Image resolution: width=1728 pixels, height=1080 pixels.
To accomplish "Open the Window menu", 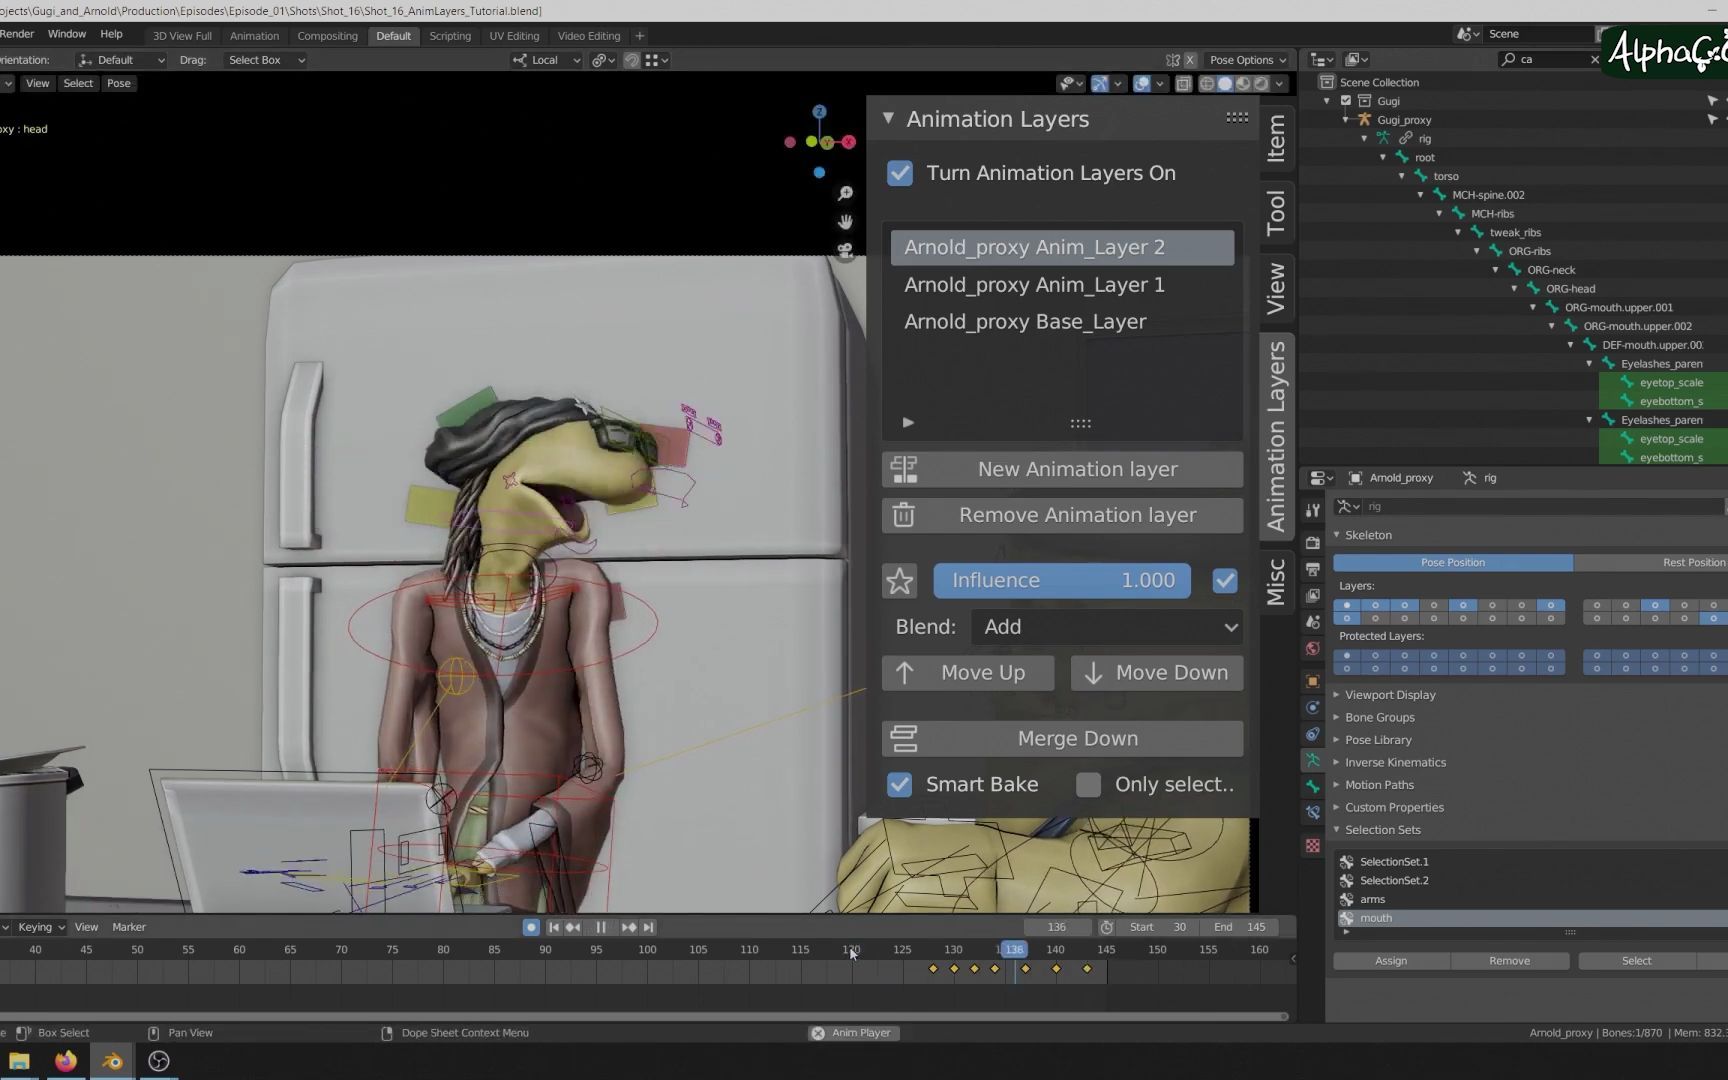I will point(67,33).
